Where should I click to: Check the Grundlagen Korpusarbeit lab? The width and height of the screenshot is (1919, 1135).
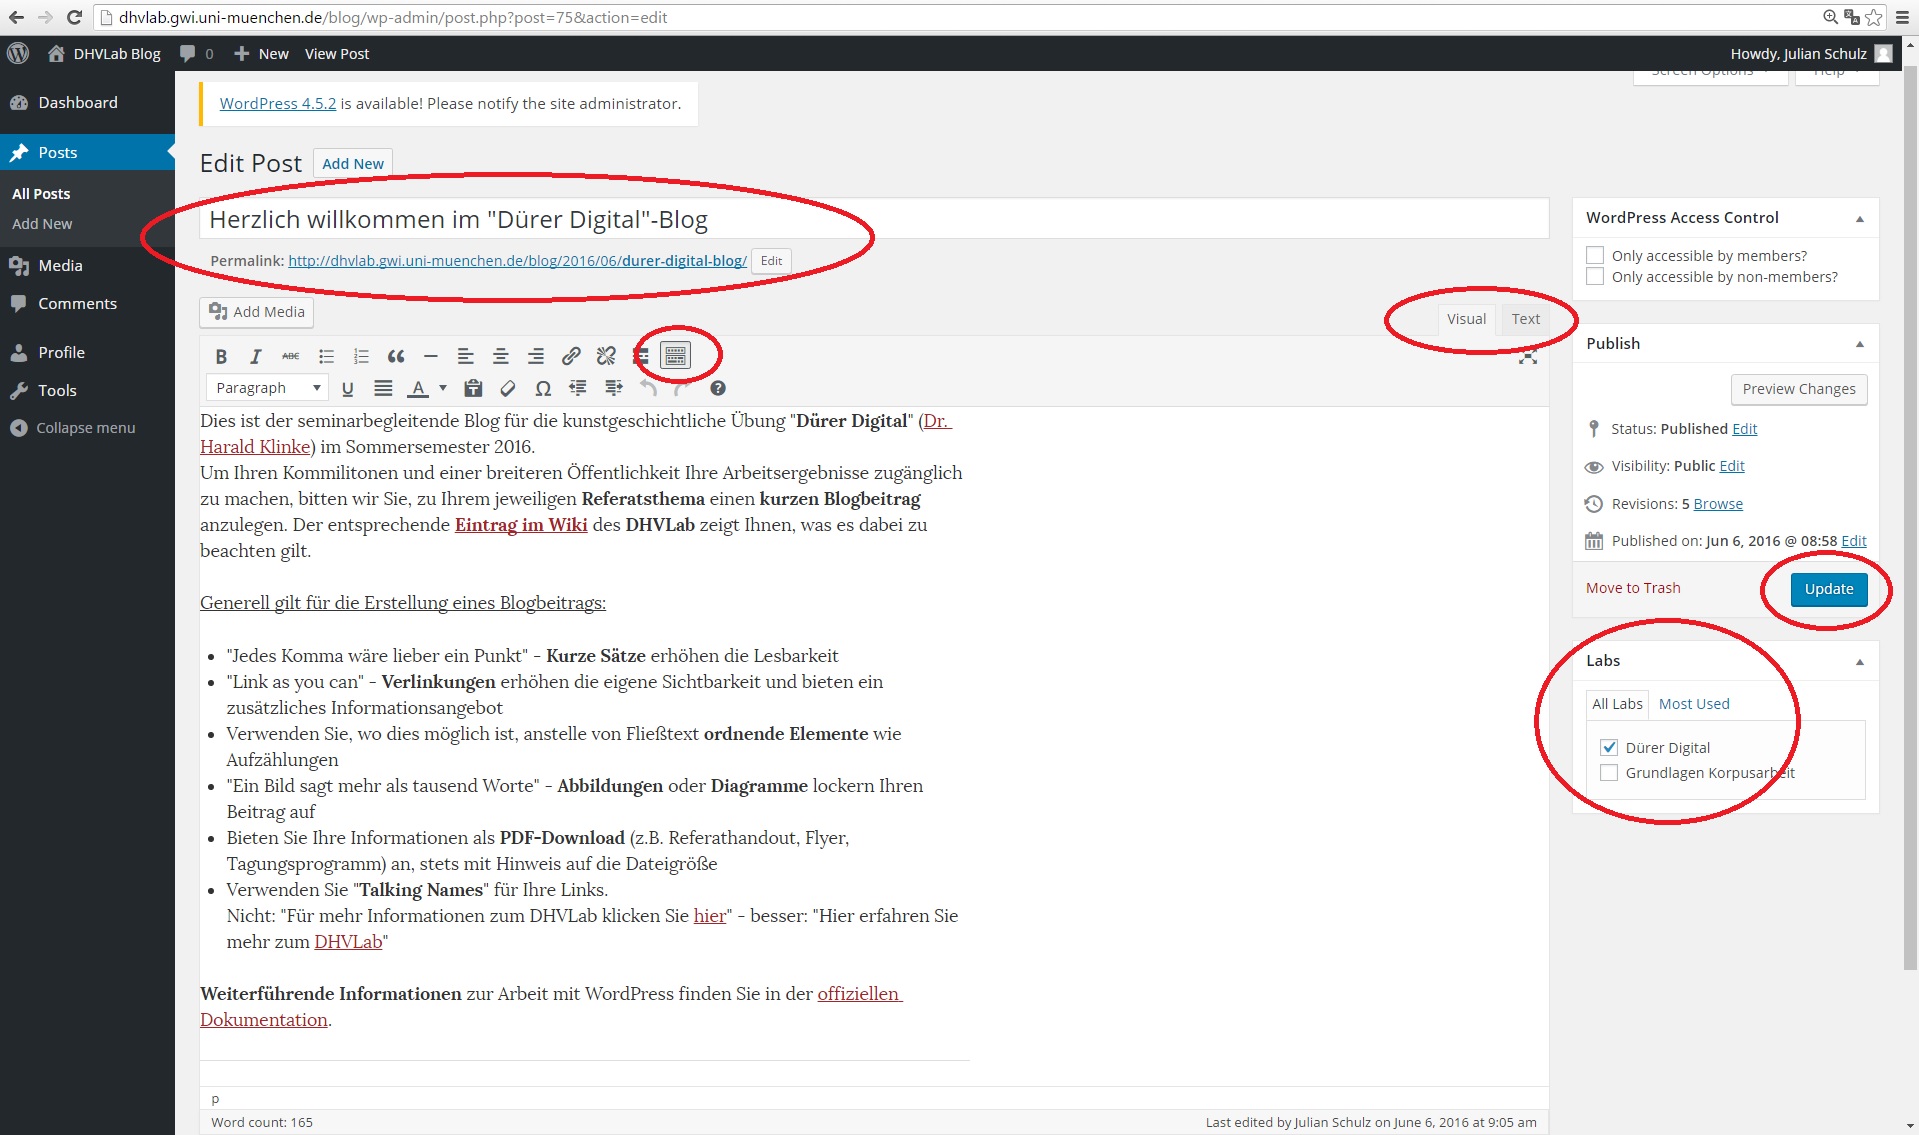click(1609, 773)
